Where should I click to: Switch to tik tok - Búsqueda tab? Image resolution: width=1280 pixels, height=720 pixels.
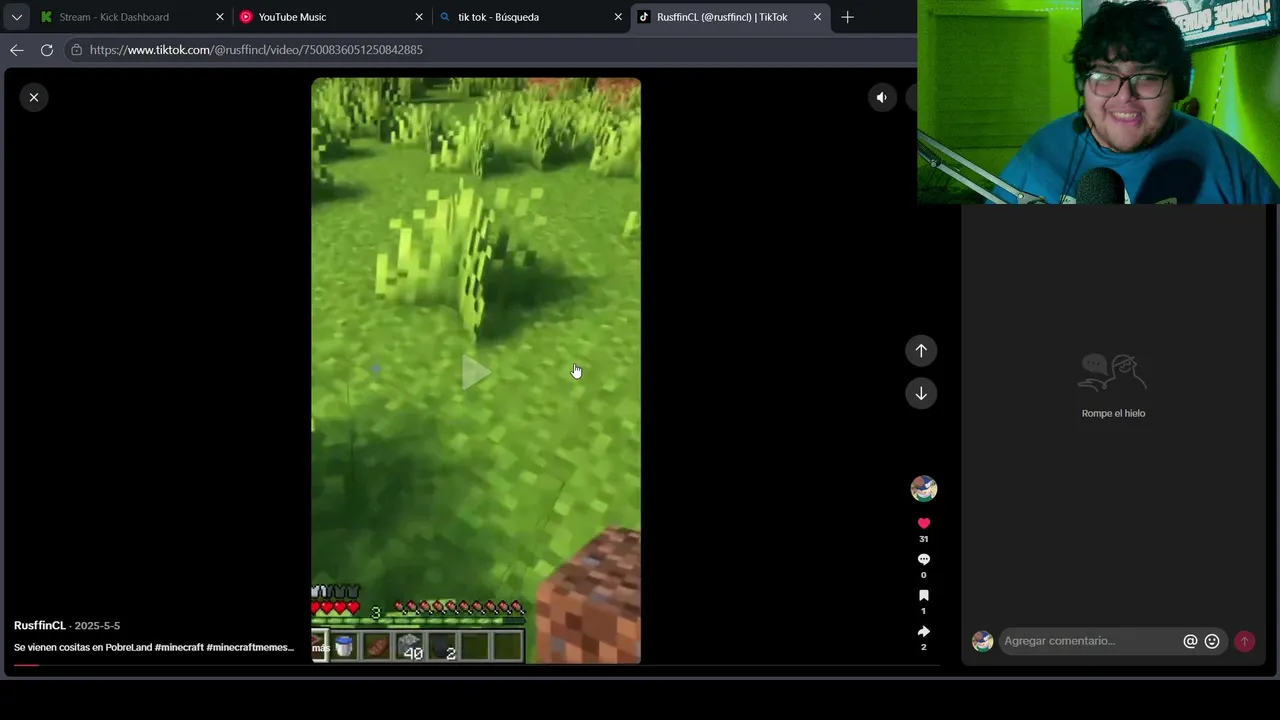pos(531,17)
